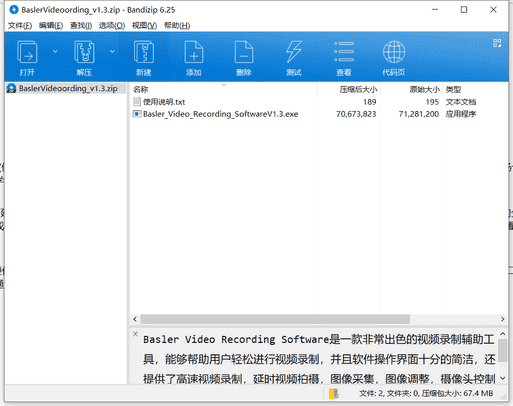Click the grid layout icon in the toolbar corner

tap(497, 43)
